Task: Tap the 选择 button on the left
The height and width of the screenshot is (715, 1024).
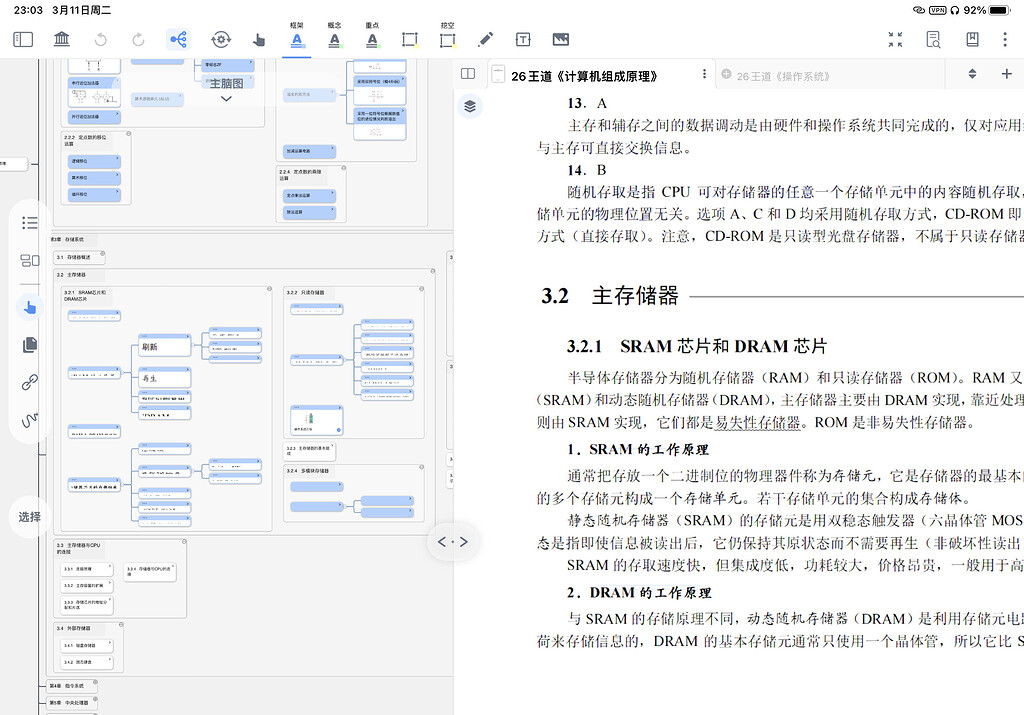Action: coord(28,518)
